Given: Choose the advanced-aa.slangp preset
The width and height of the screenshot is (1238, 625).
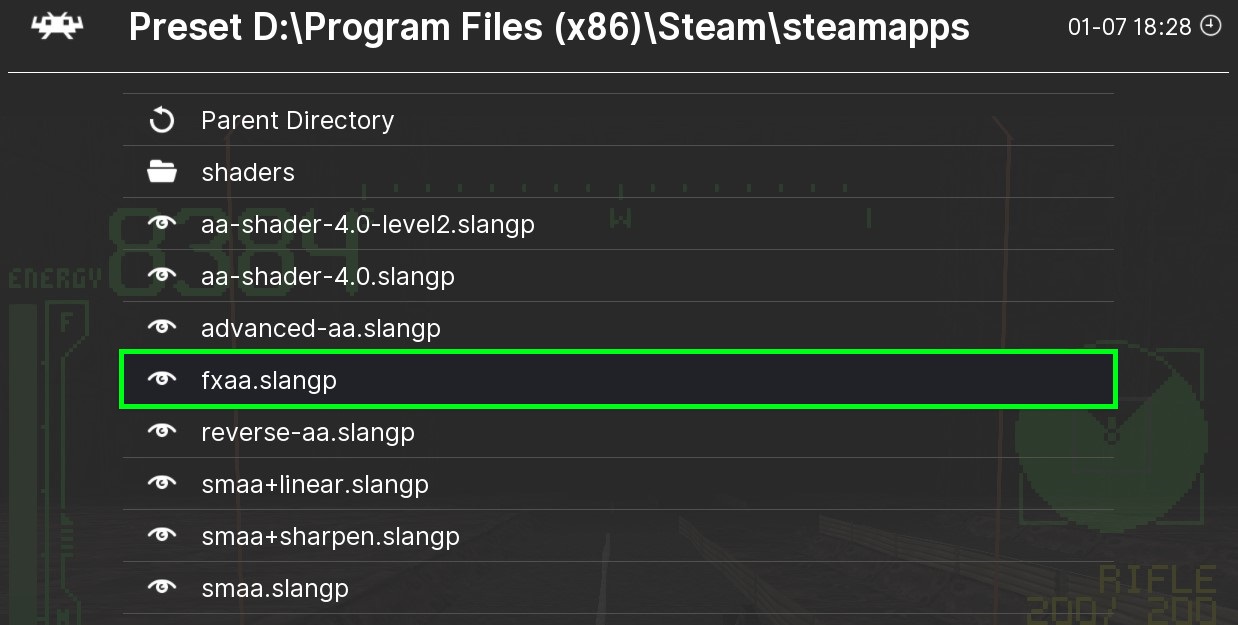Looking at the screenshot, I should pos(320,328).
